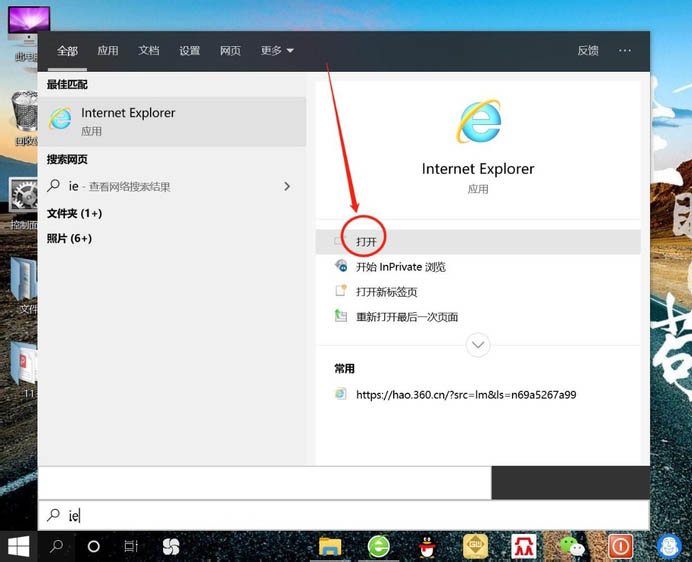
Task: Click the reopen last session icon
Action: point(341,316)
